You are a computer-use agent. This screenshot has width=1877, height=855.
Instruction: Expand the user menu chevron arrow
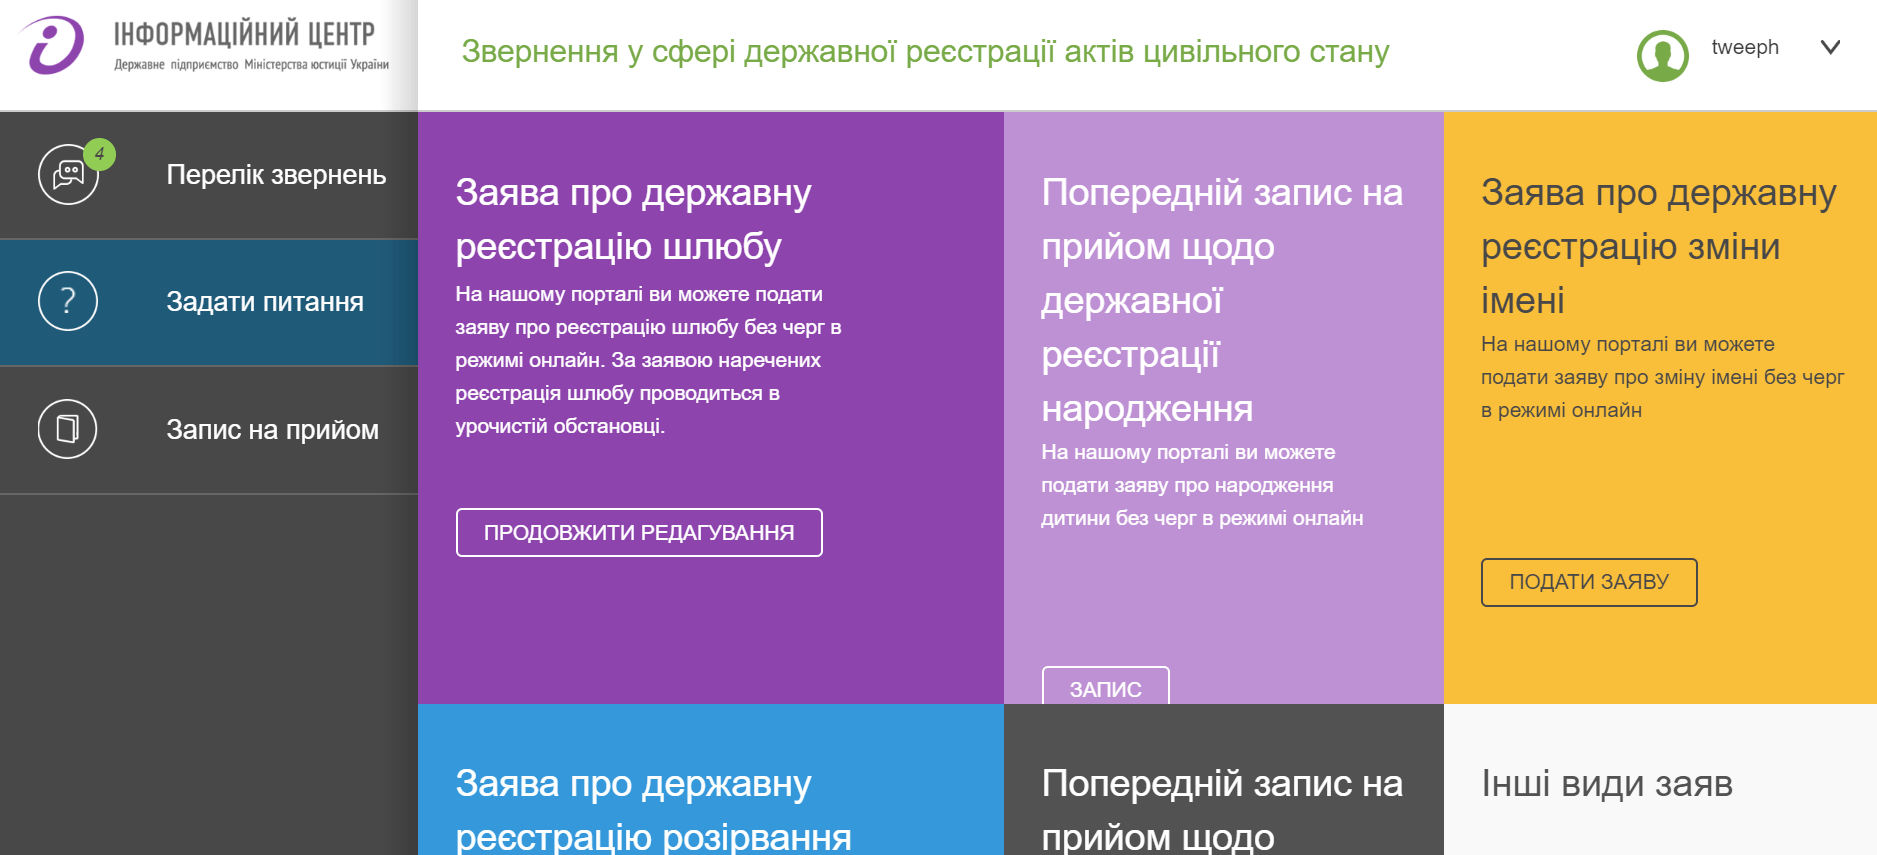(1830, 47)
